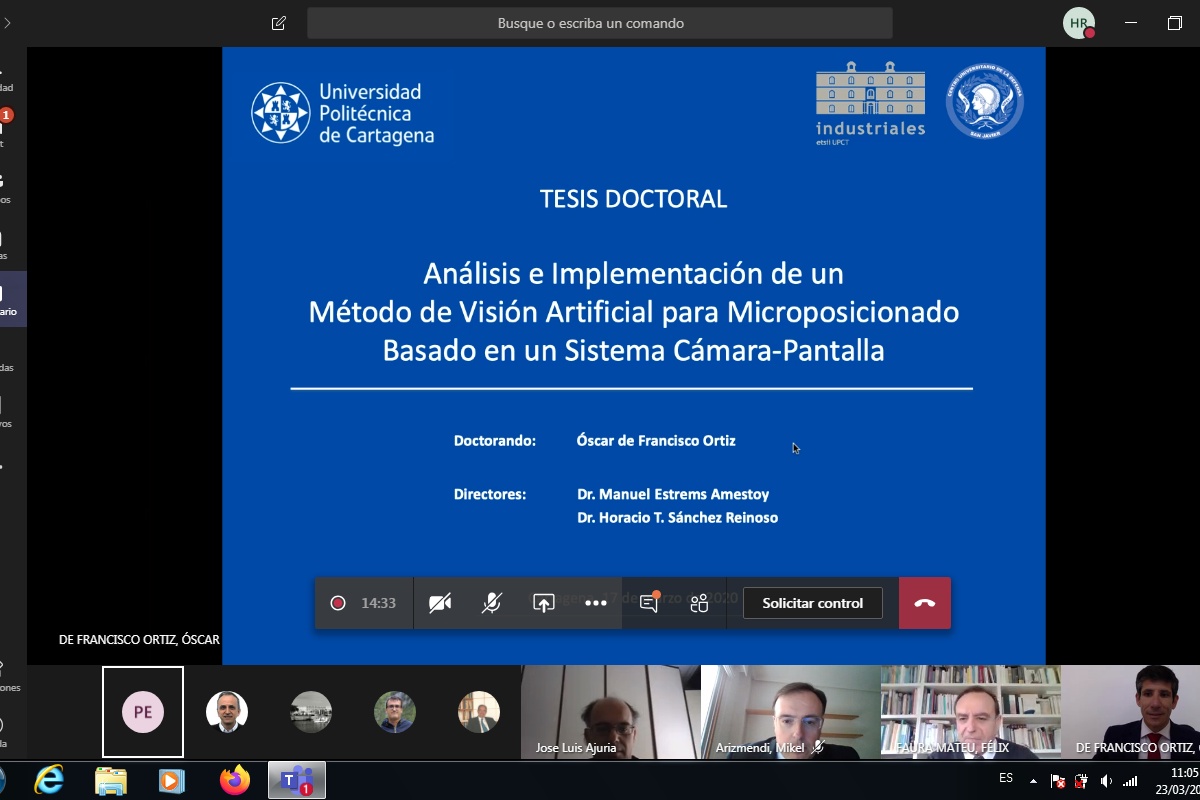Click the red recording indicator
Image resolution: width=1200 pixels, height=800 pixels.
click(x=338, y=603)
